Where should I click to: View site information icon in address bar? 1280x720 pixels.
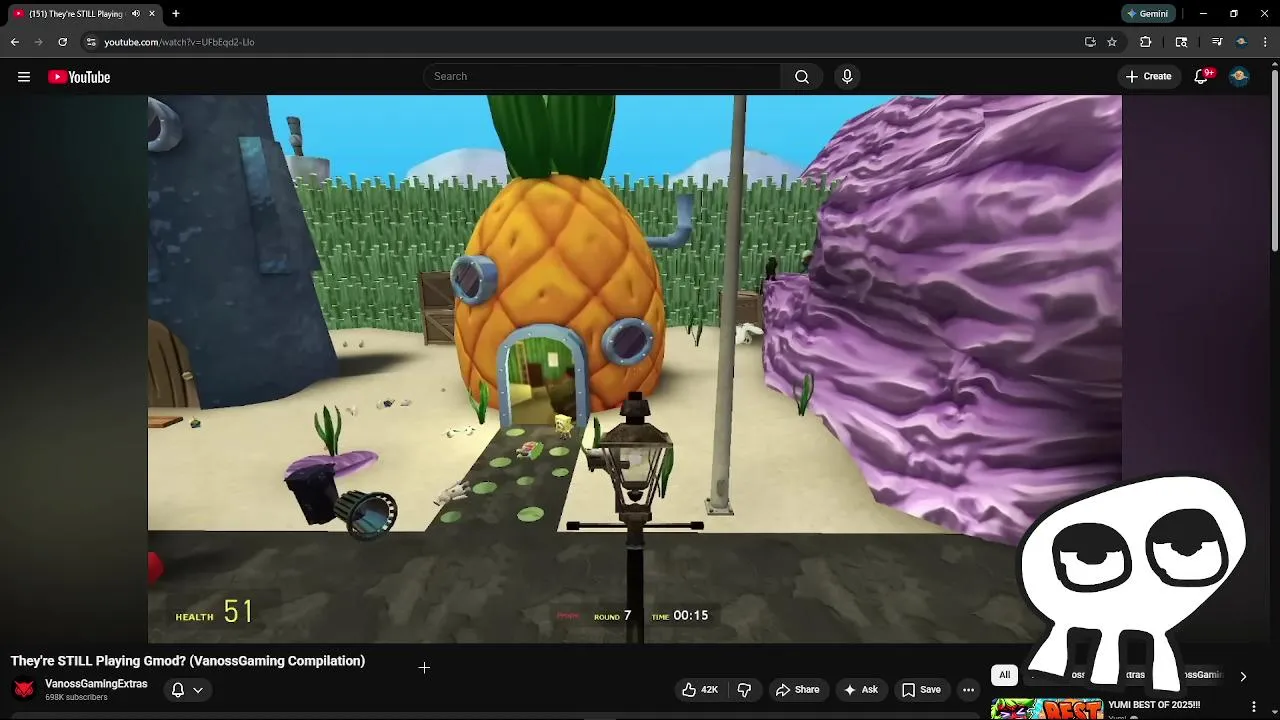coord(91,42)
